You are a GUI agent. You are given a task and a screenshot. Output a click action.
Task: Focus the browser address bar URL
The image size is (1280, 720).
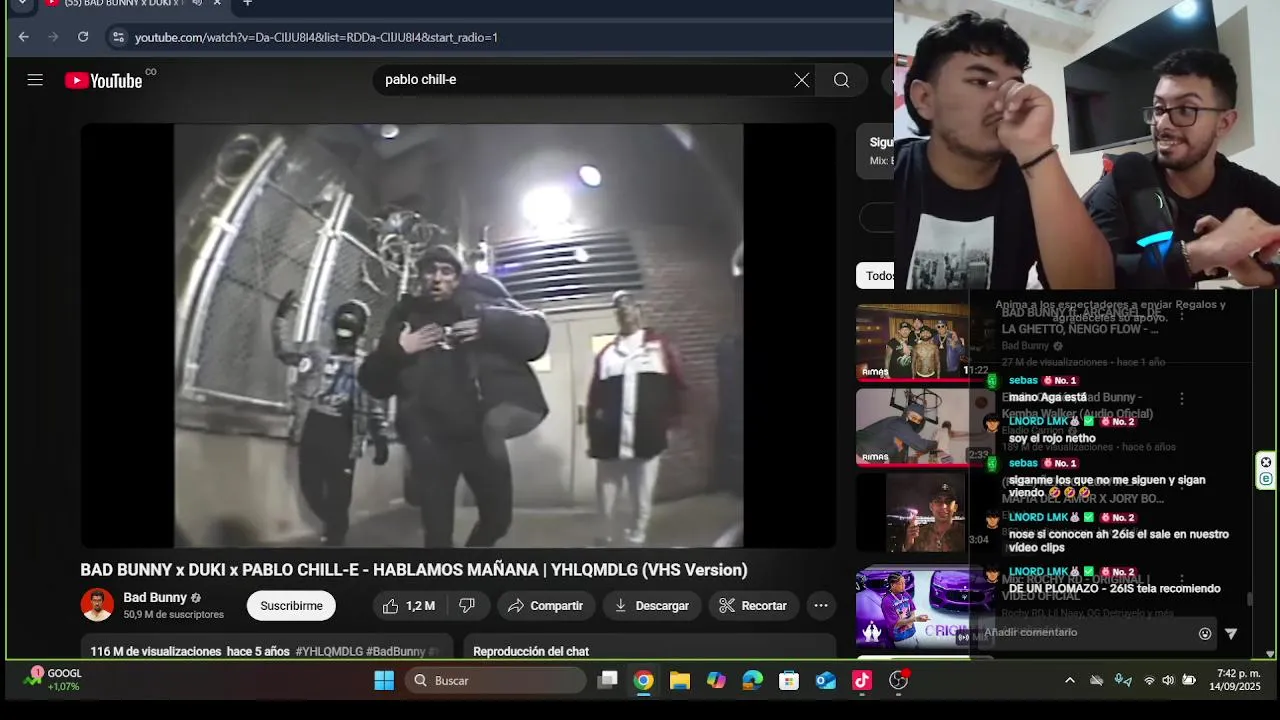pos(316,37)
